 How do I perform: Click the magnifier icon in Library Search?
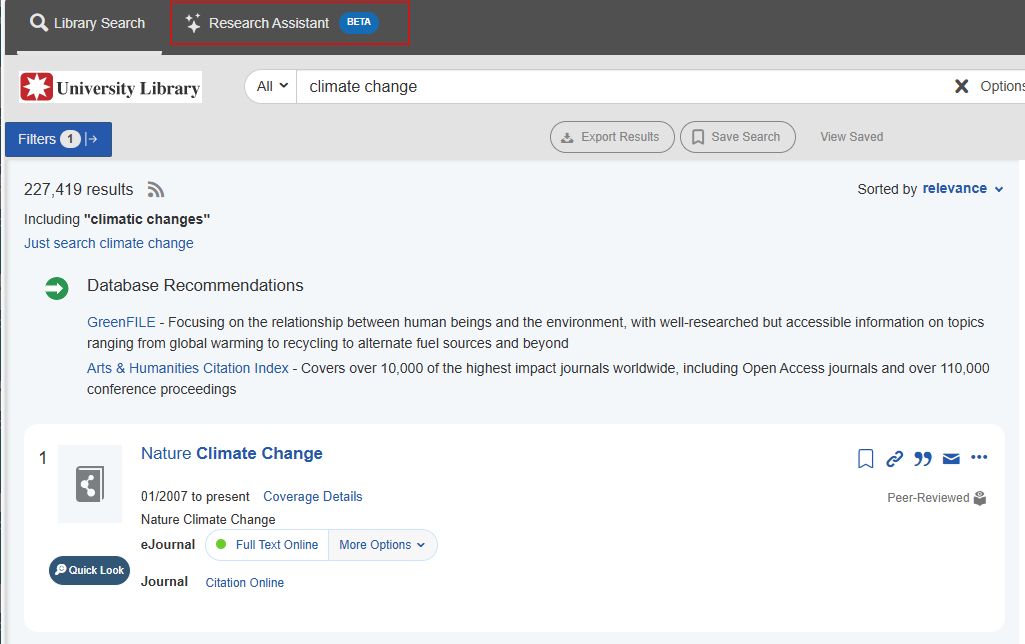pyautogui.click(x=39, y=23)
